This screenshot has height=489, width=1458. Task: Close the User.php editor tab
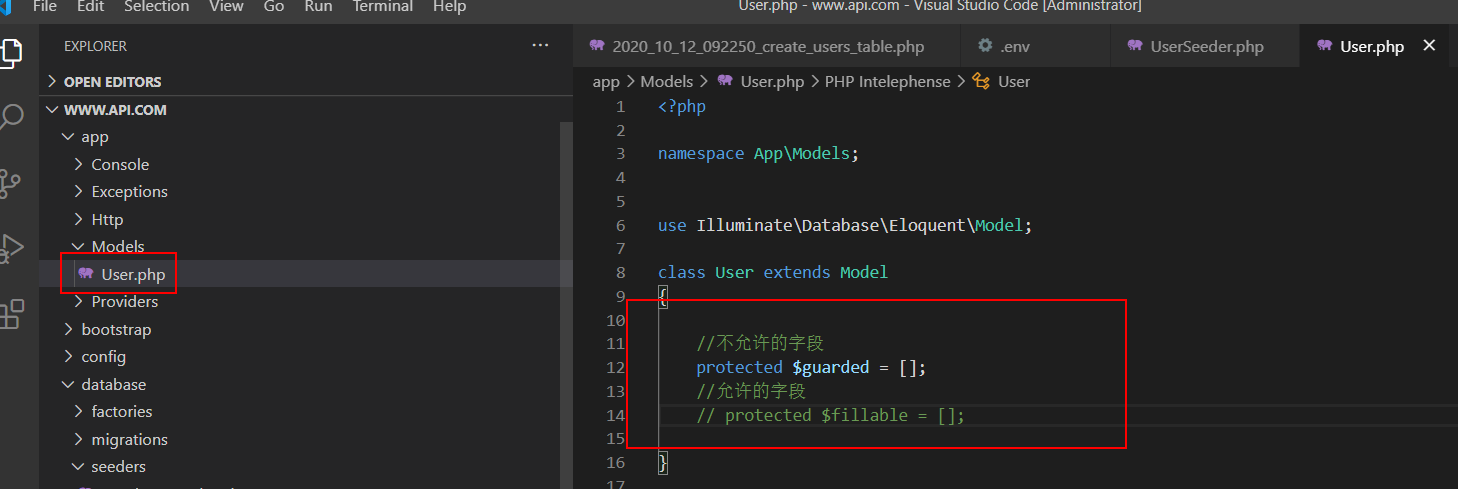coord(1429,46)
